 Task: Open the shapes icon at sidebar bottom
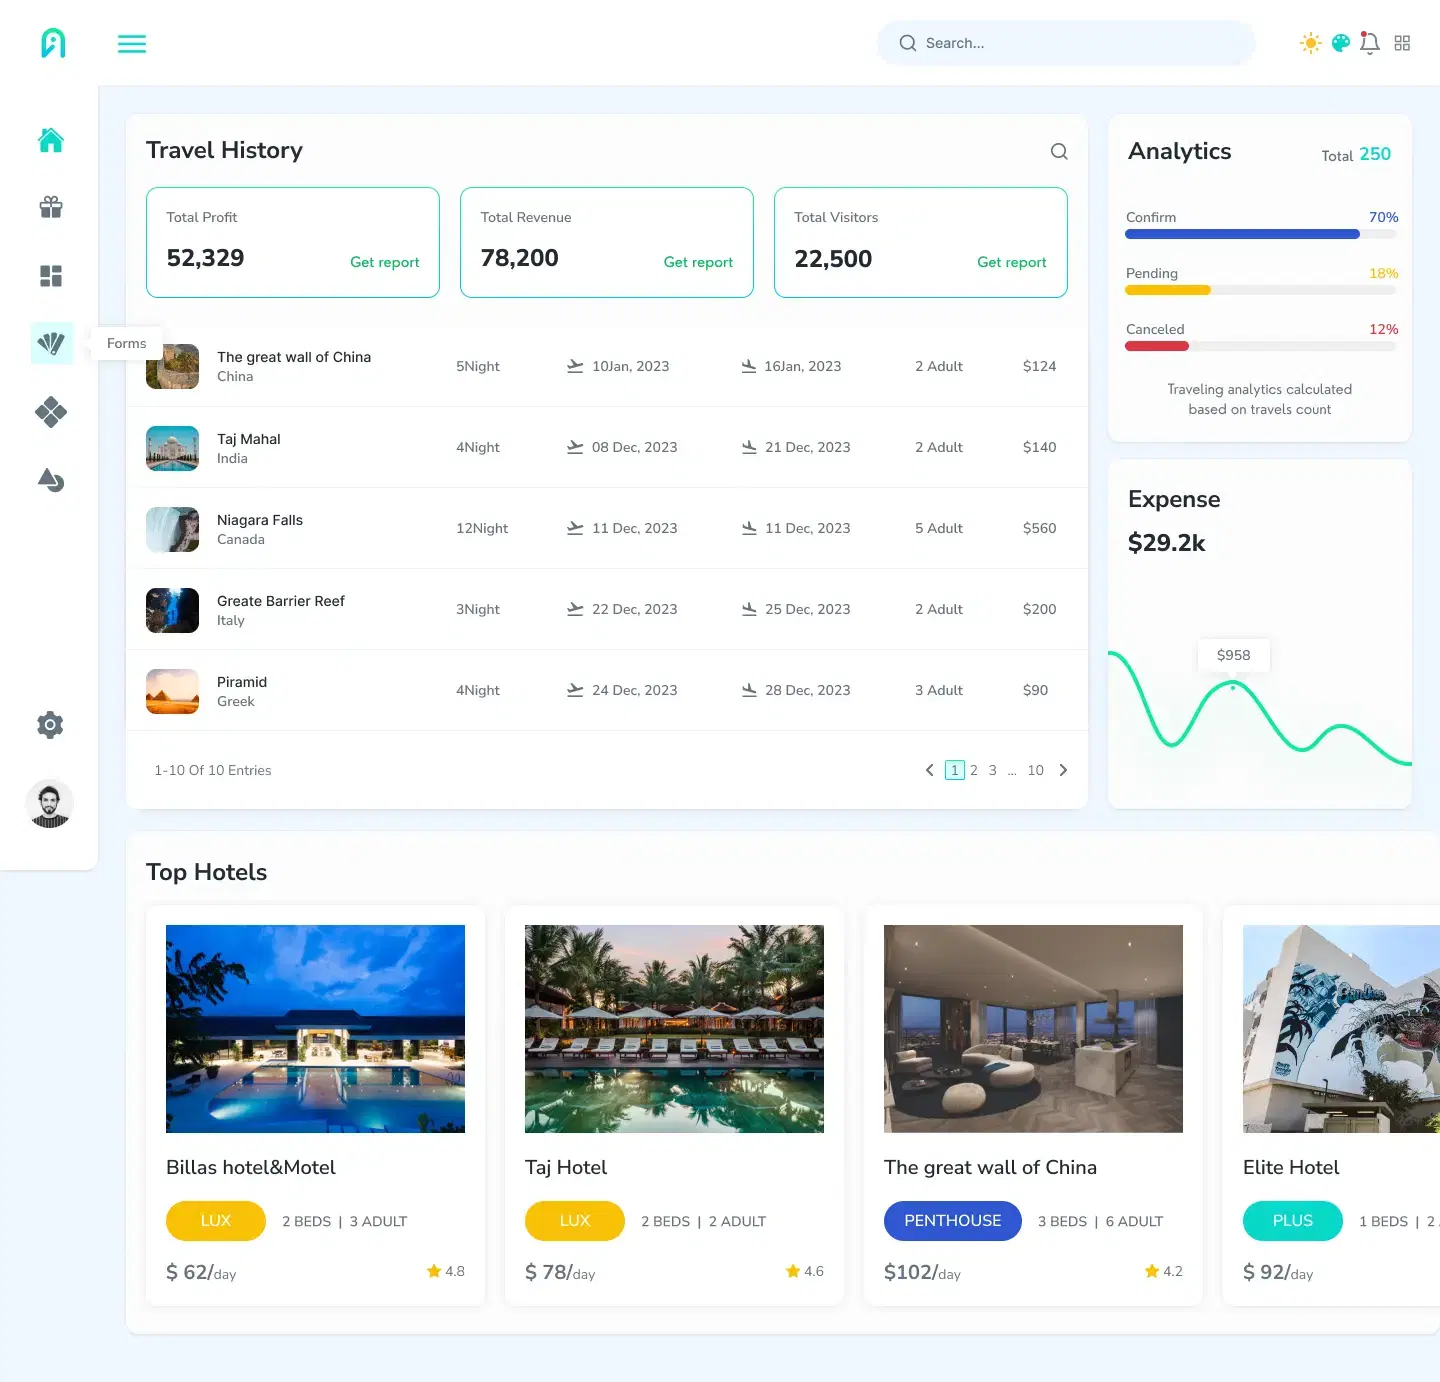(50, 481)
